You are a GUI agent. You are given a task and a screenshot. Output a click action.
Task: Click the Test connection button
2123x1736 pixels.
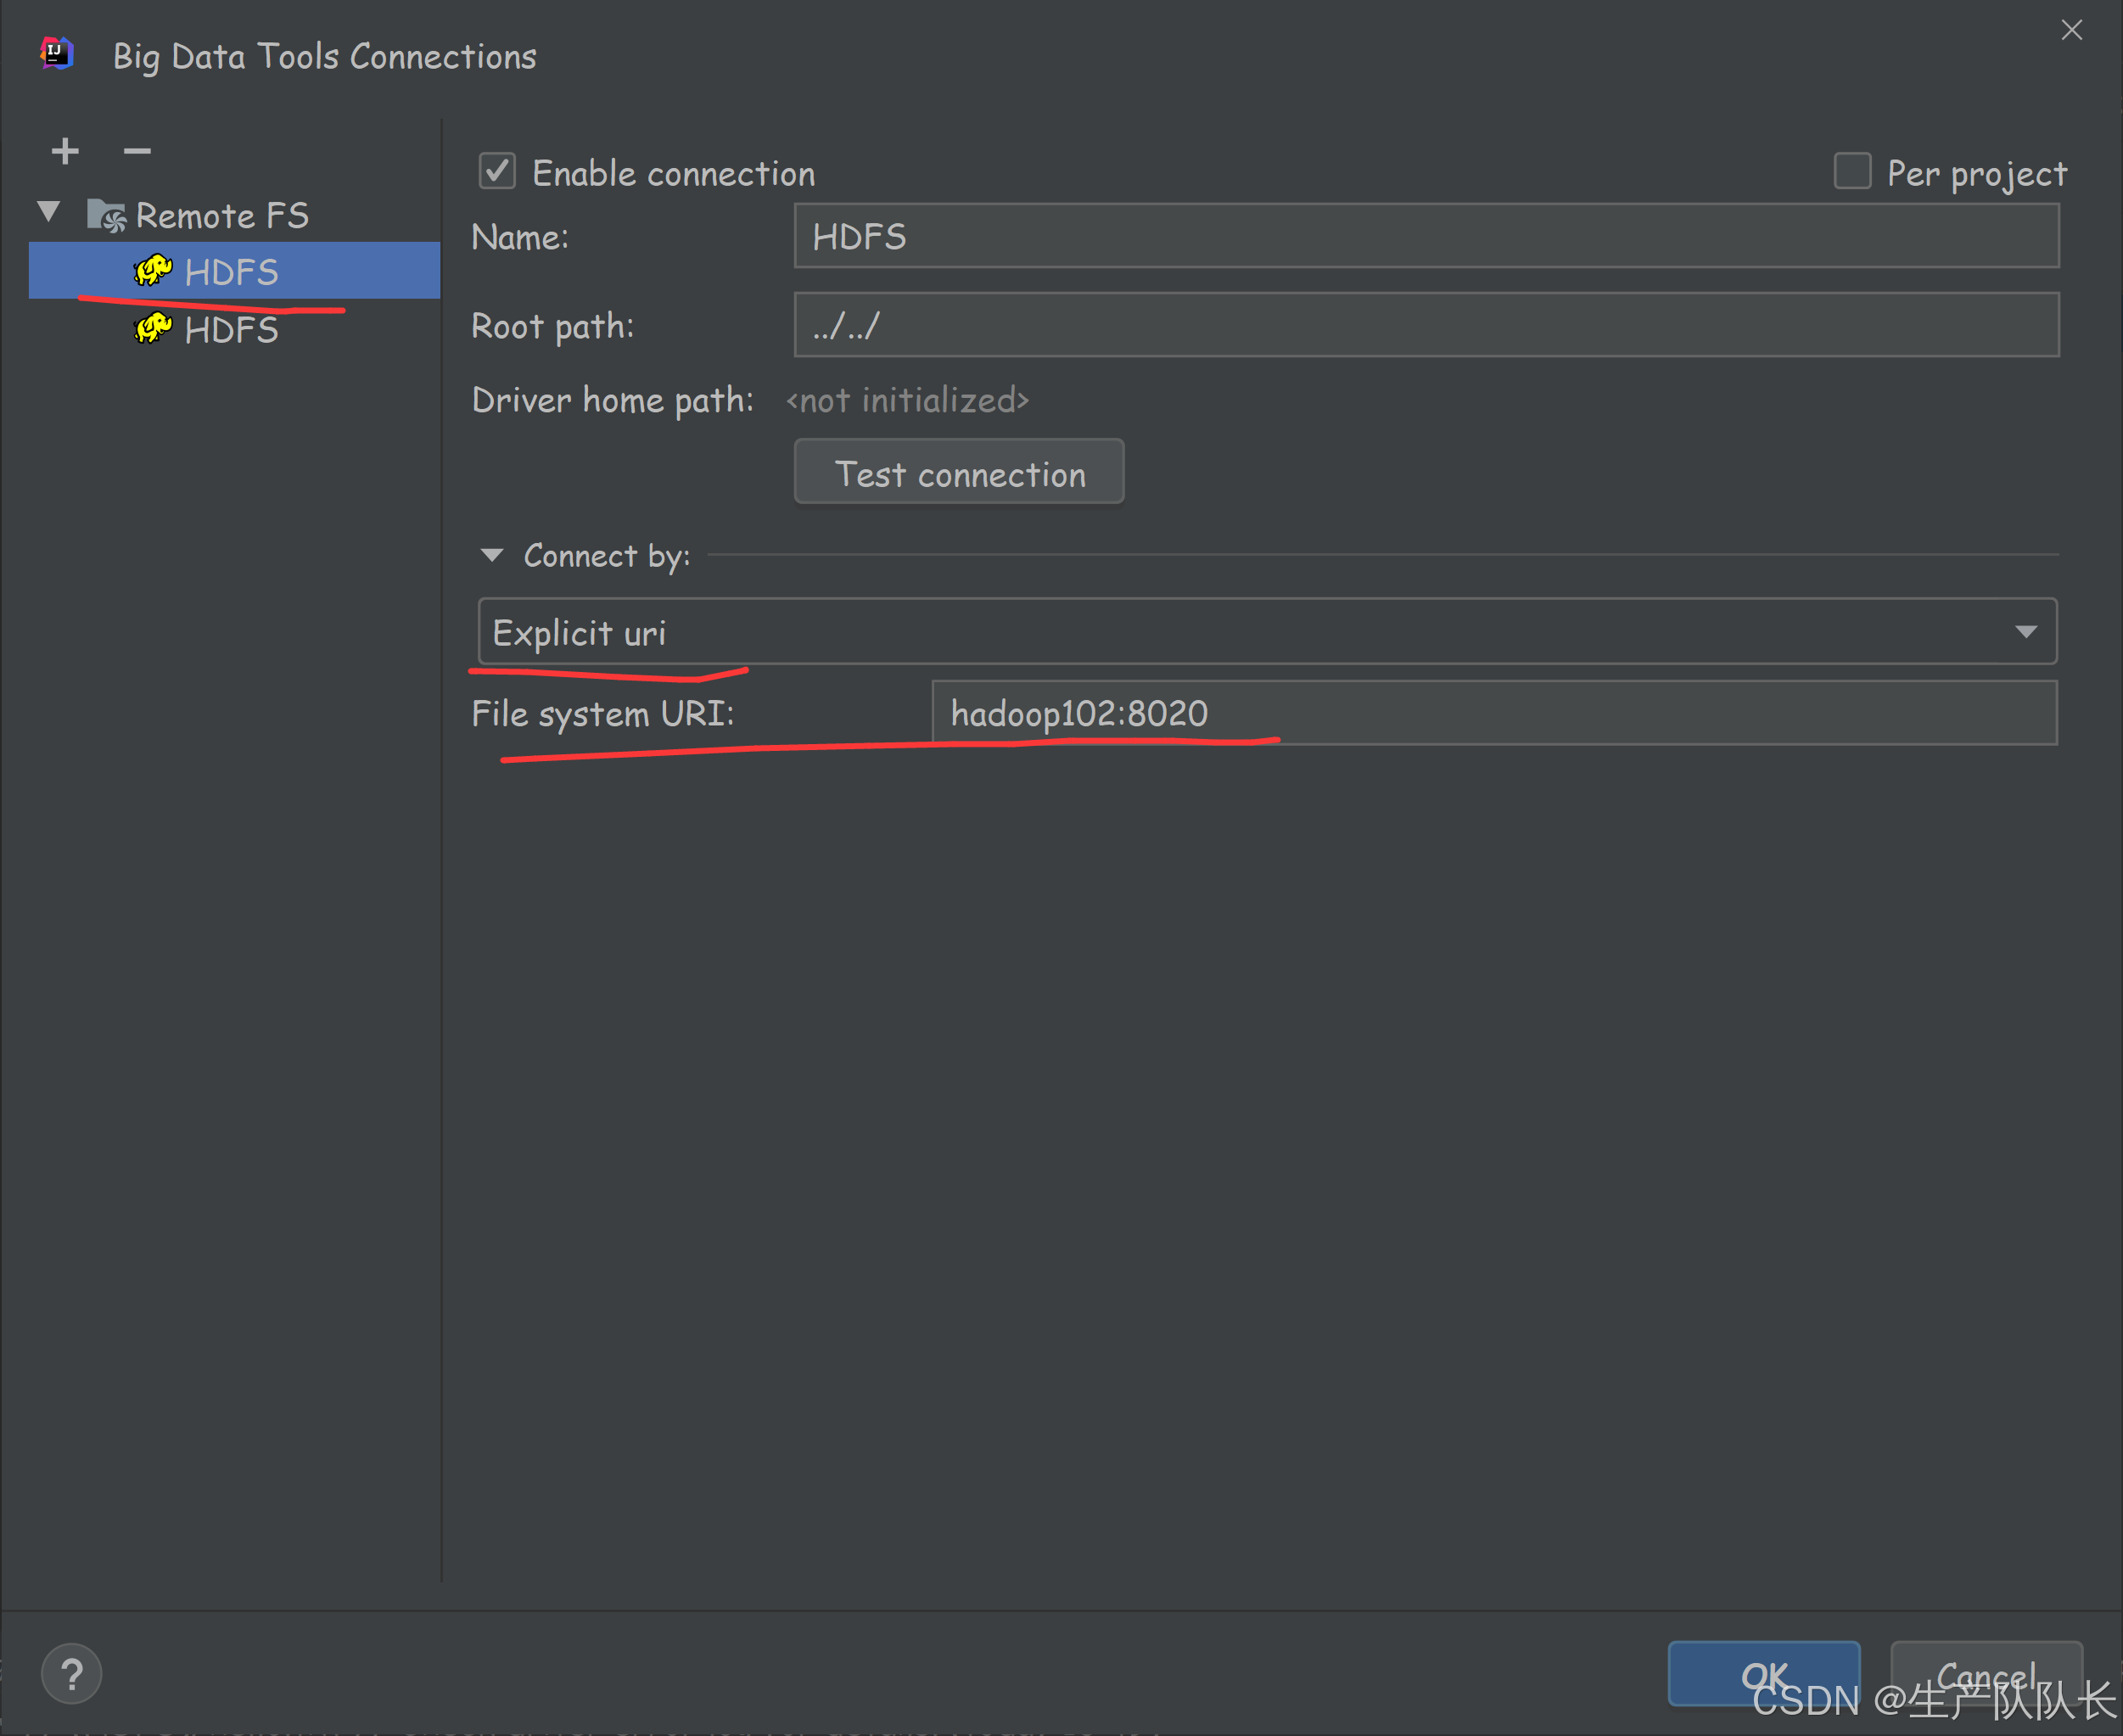coord(959,472)
